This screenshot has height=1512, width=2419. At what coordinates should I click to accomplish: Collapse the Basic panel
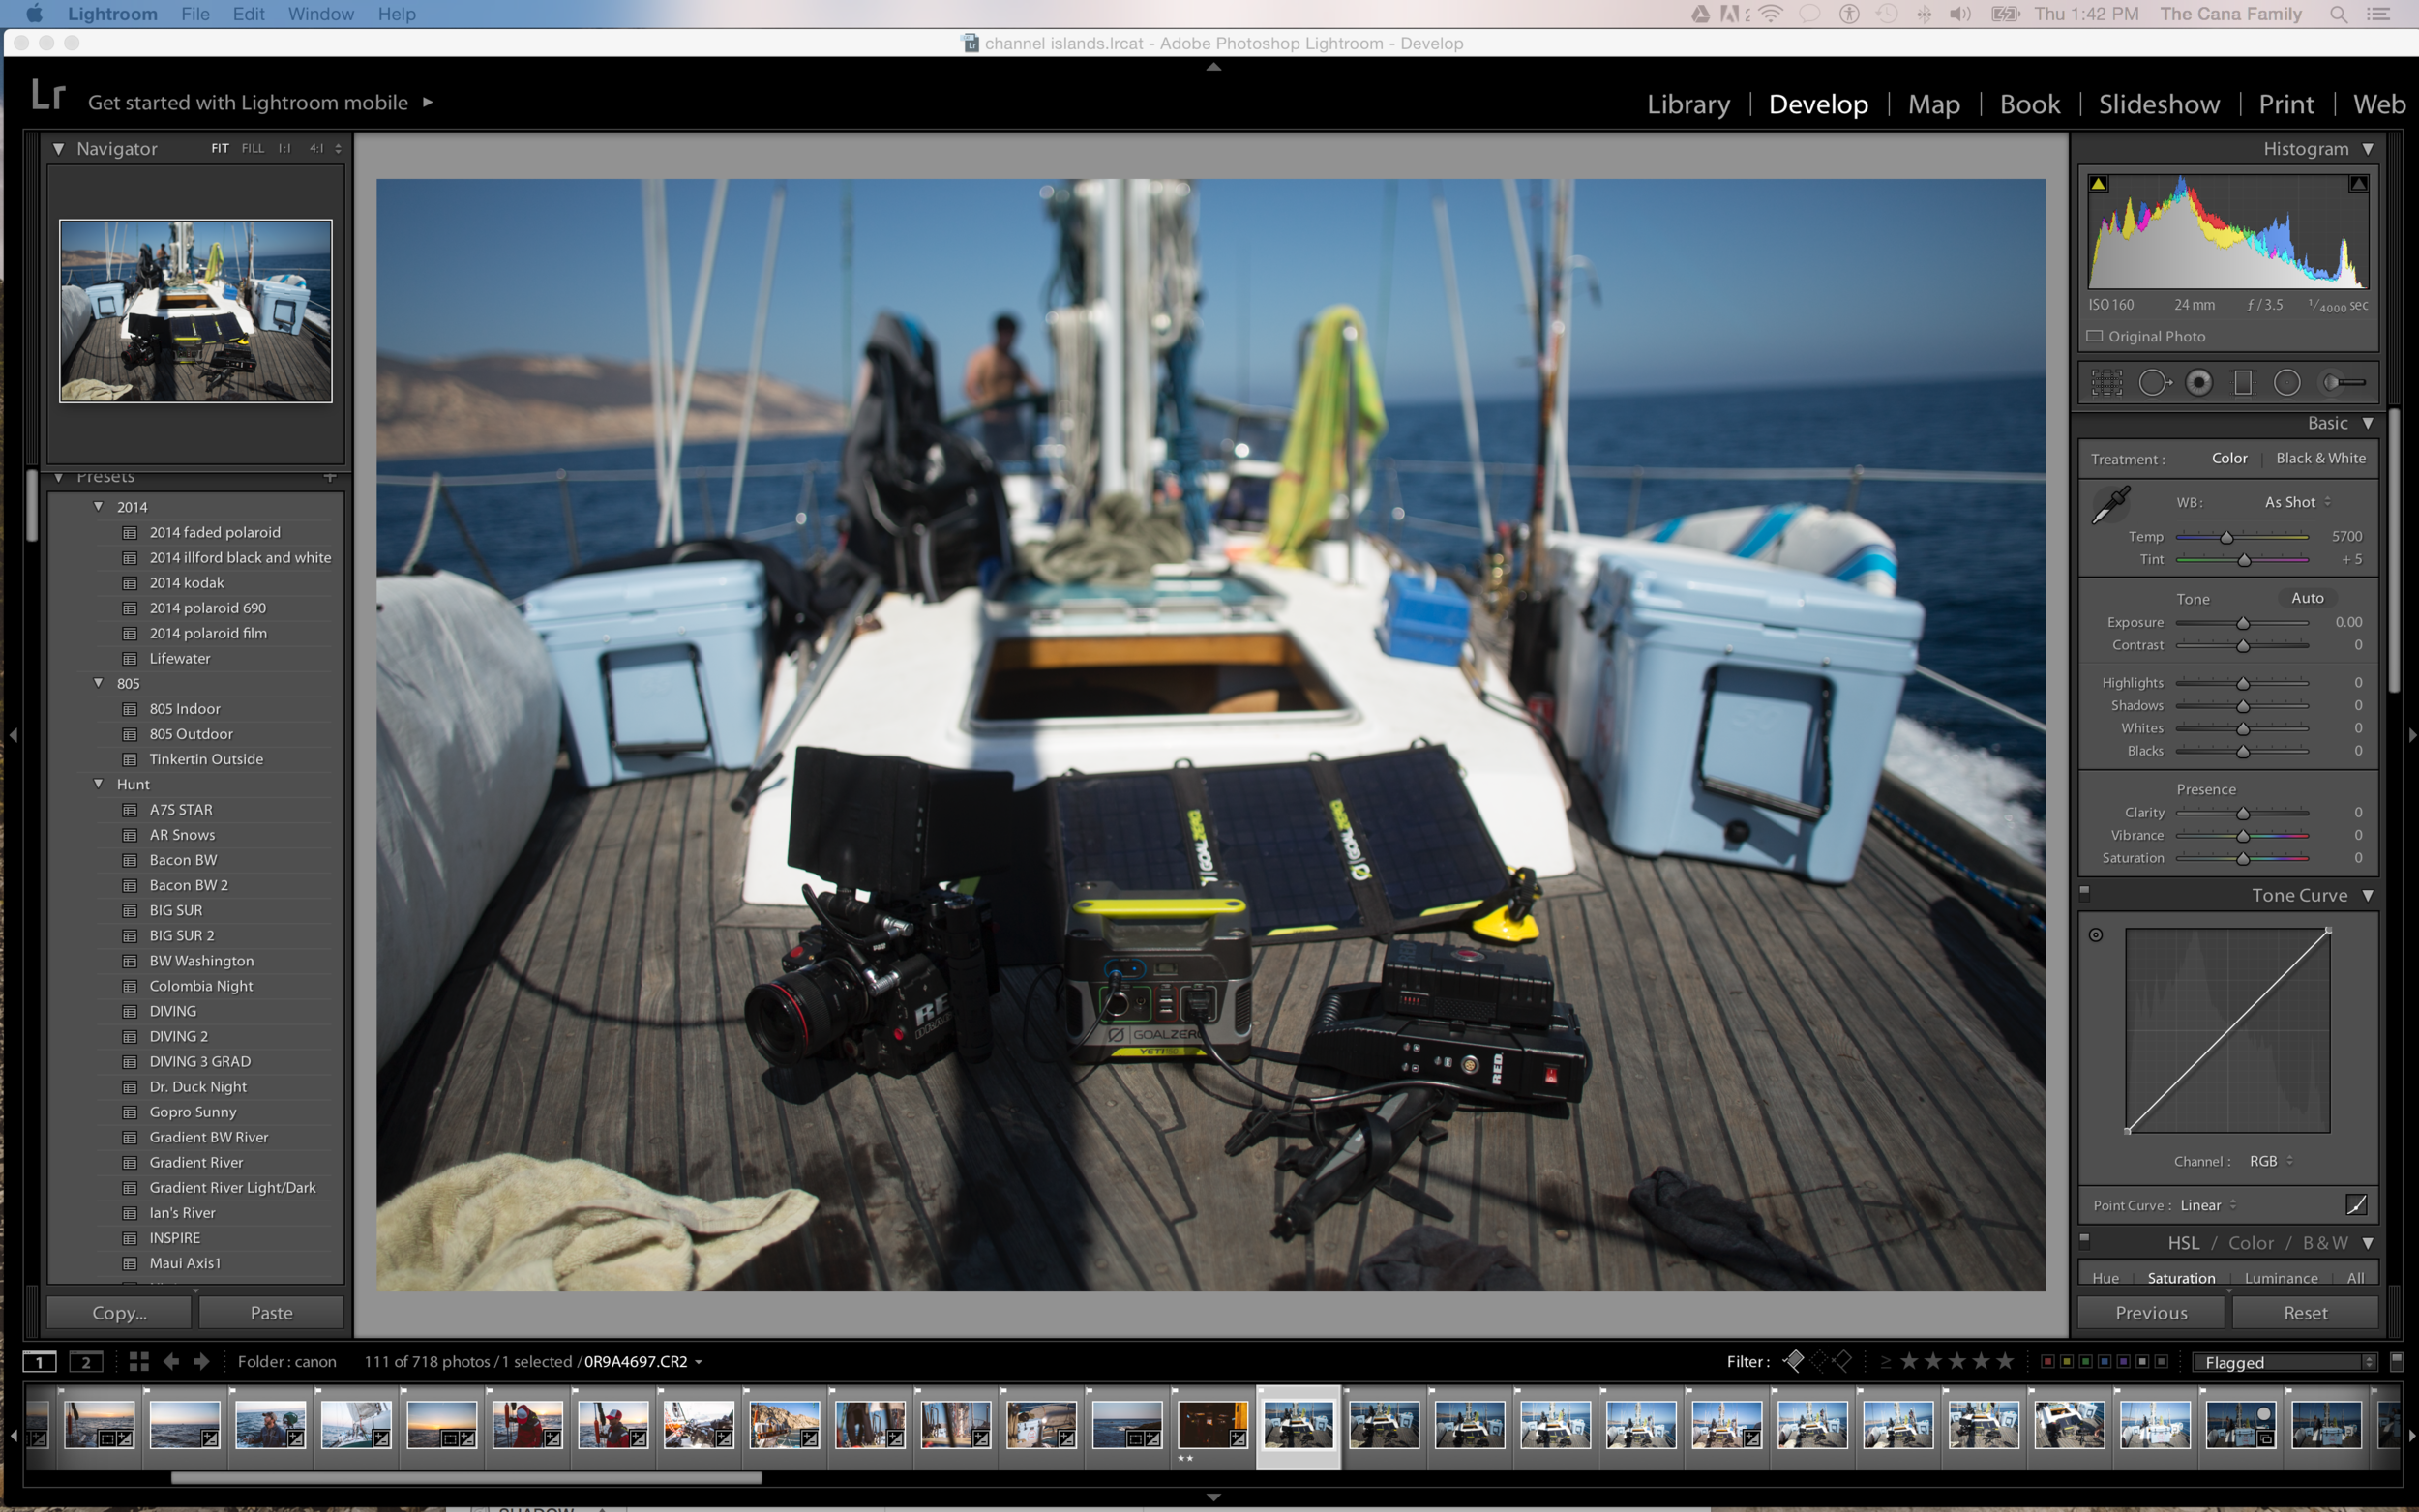click(2367, 423)
